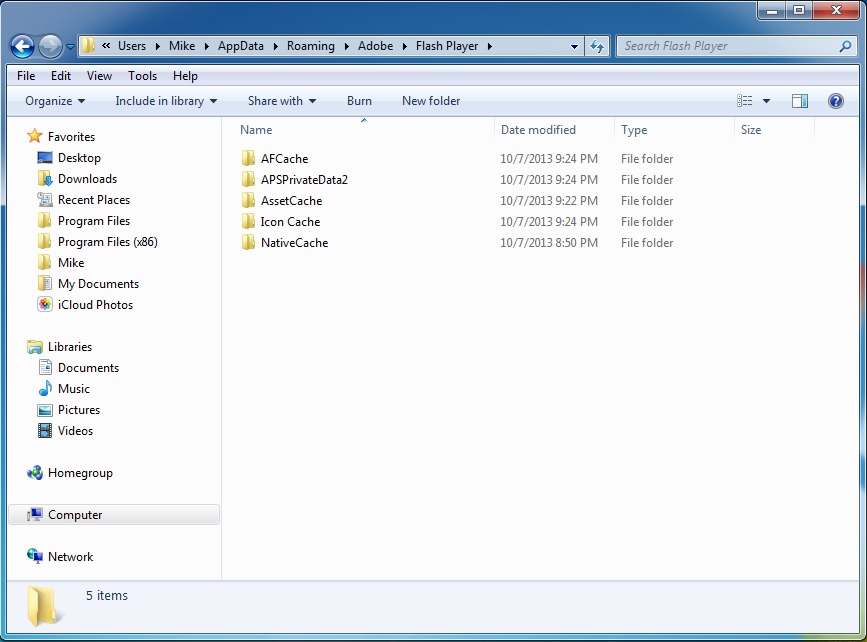The image size is (867, 642).
Task: Open the Change your view dropdown arrow
Action: coord(764,100)
